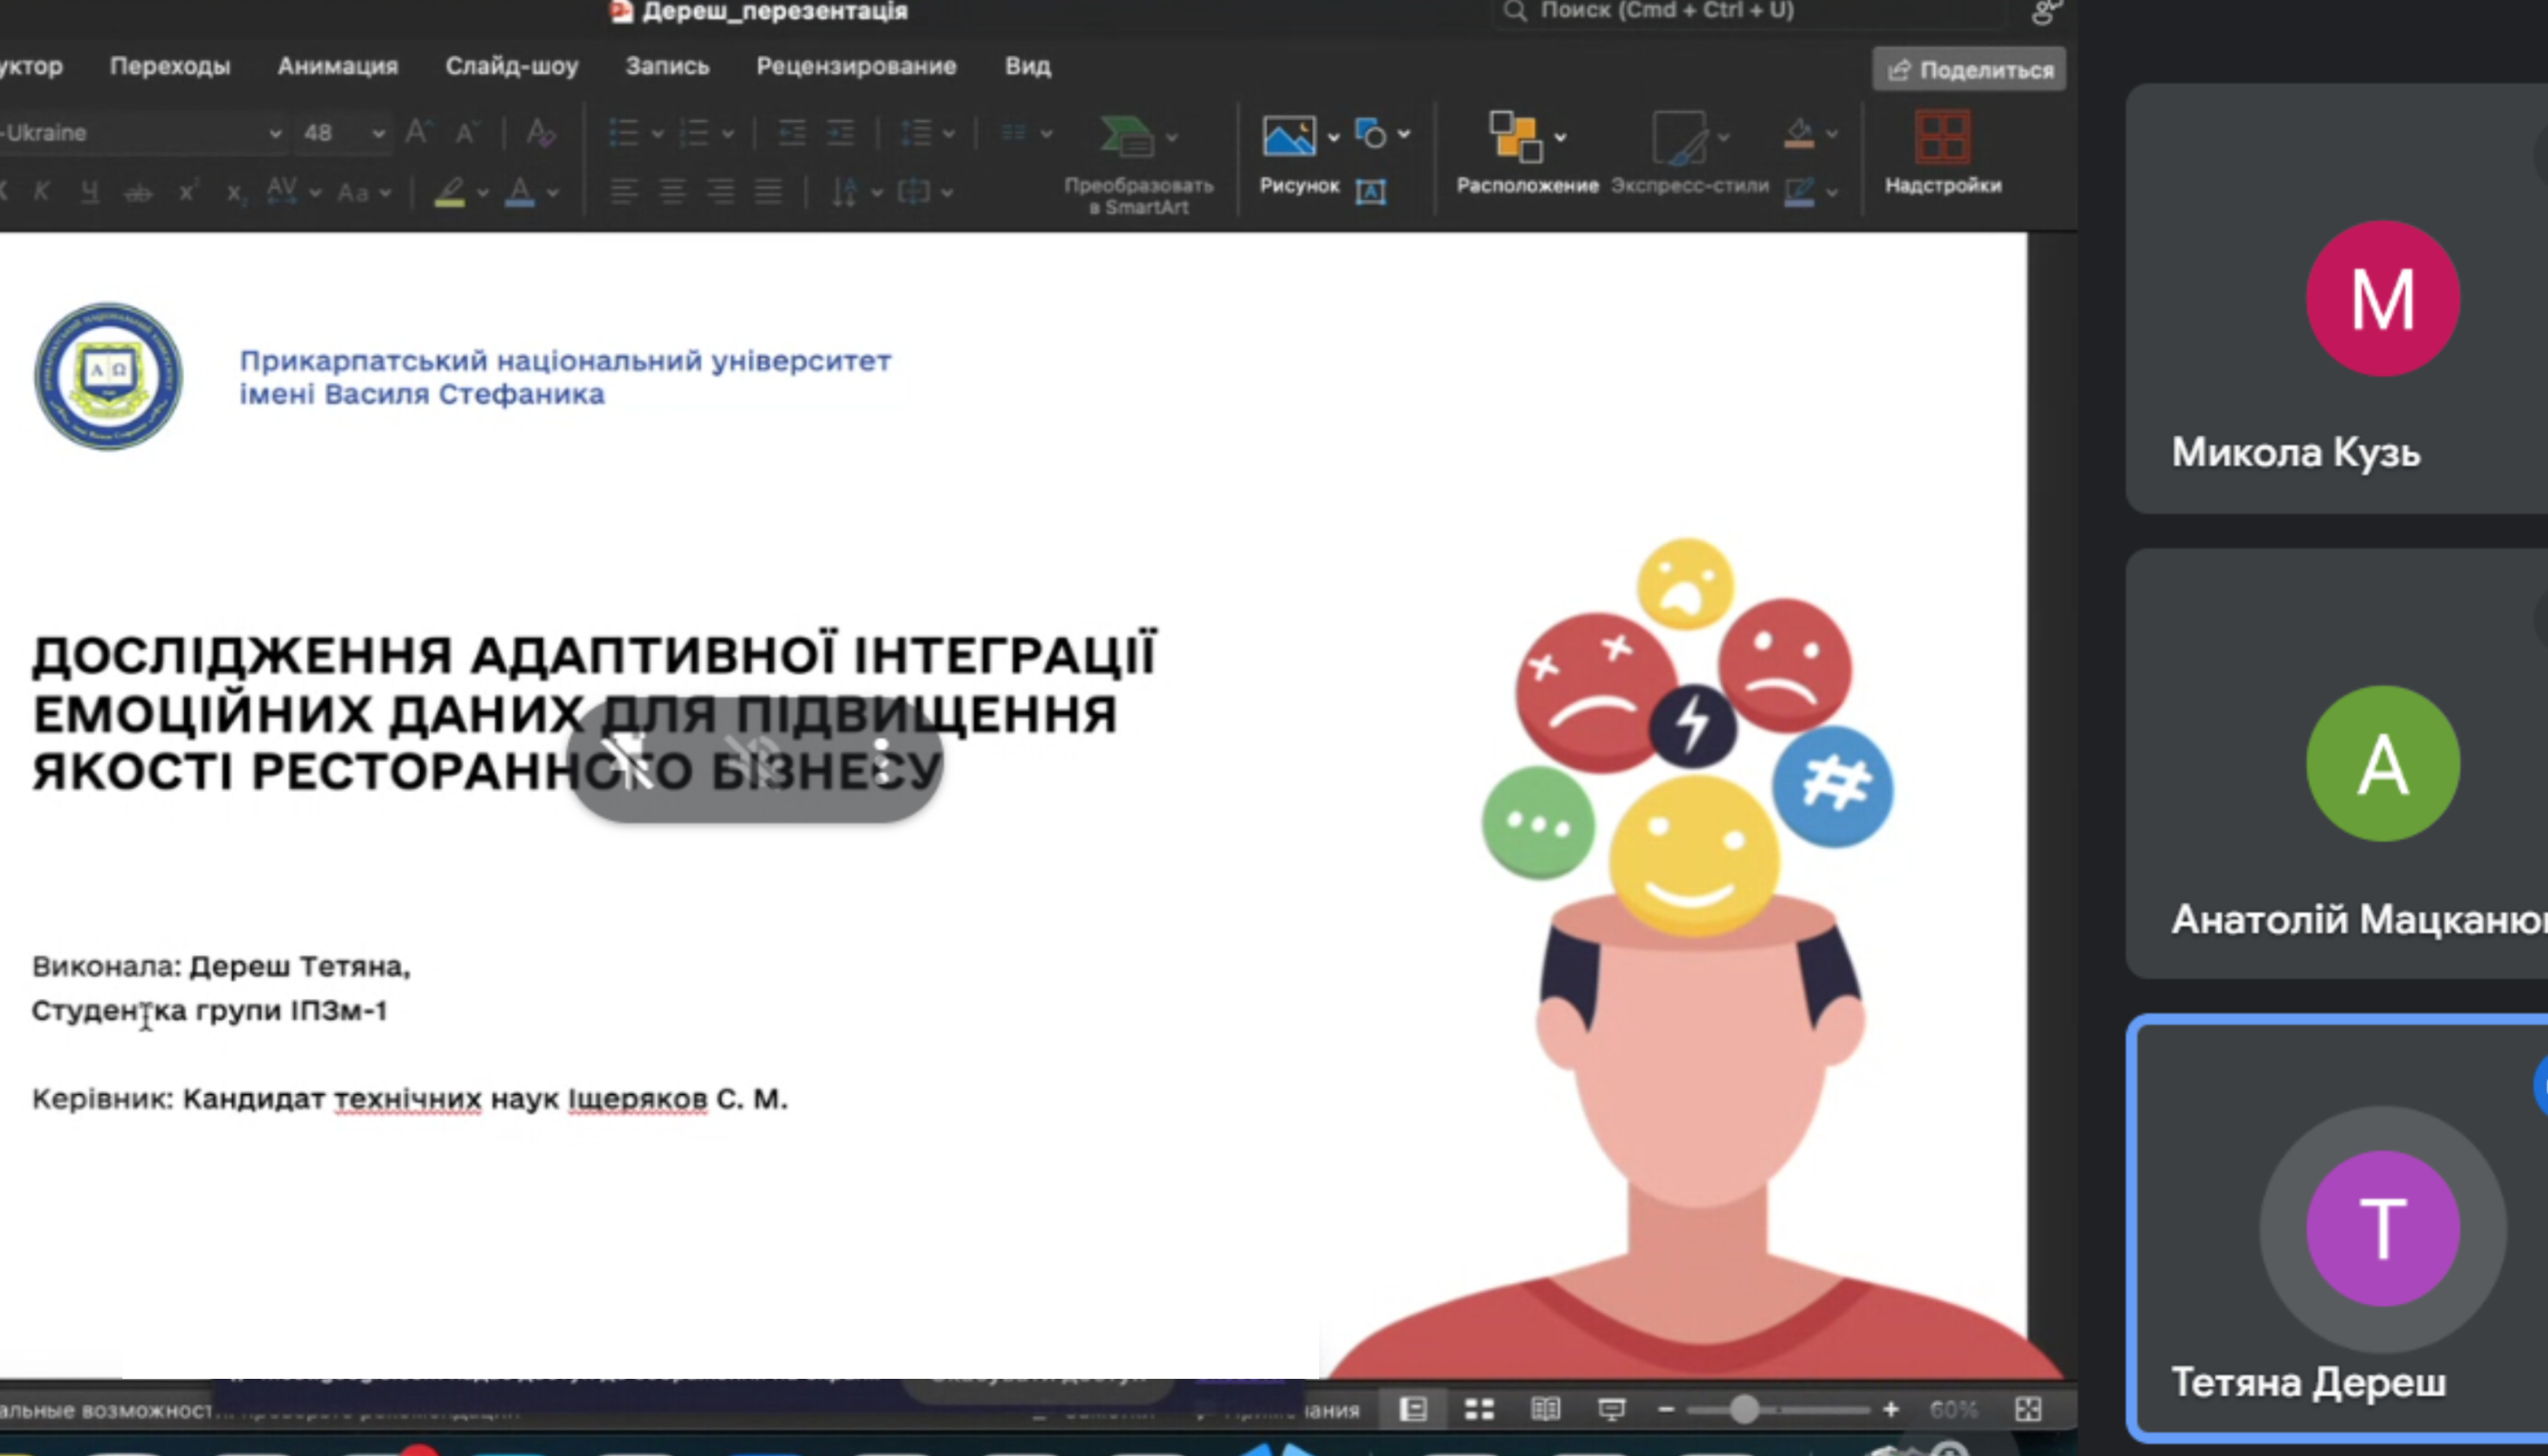Start slideshow from status bar icon

coord(1611,1409)
